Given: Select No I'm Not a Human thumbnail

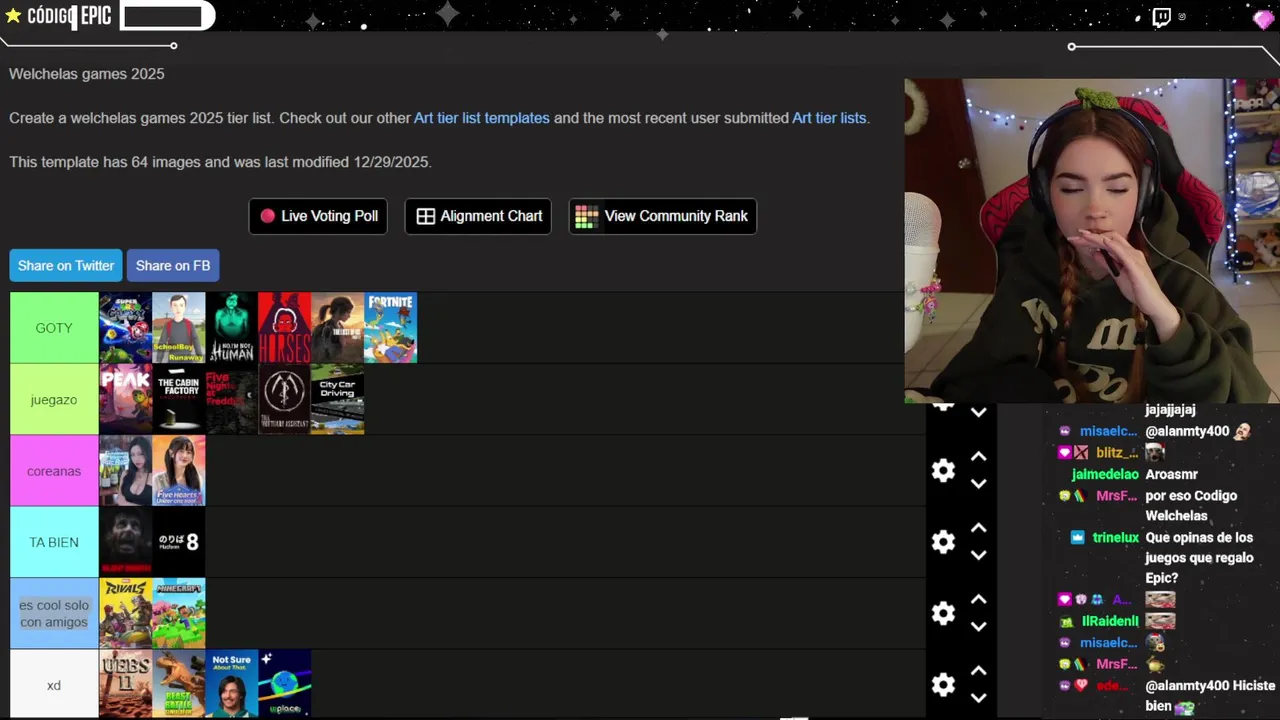Looking at the screenshot, I should pyautogui.click(x=231, y=328).
